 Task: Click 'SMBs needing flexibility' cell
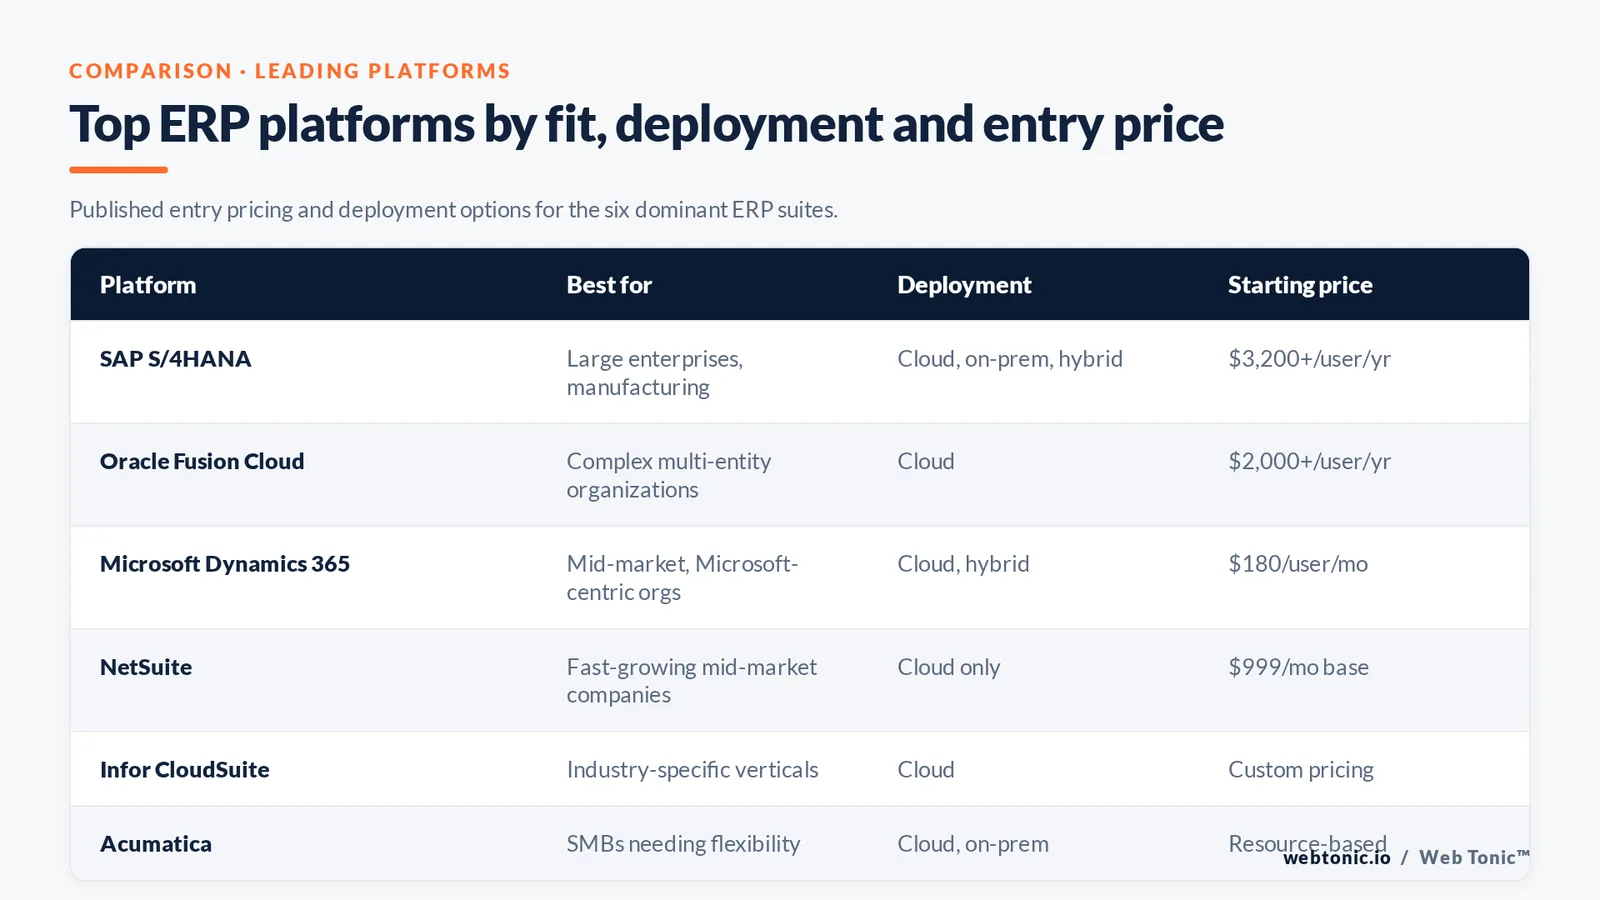[x=683, y=844]
